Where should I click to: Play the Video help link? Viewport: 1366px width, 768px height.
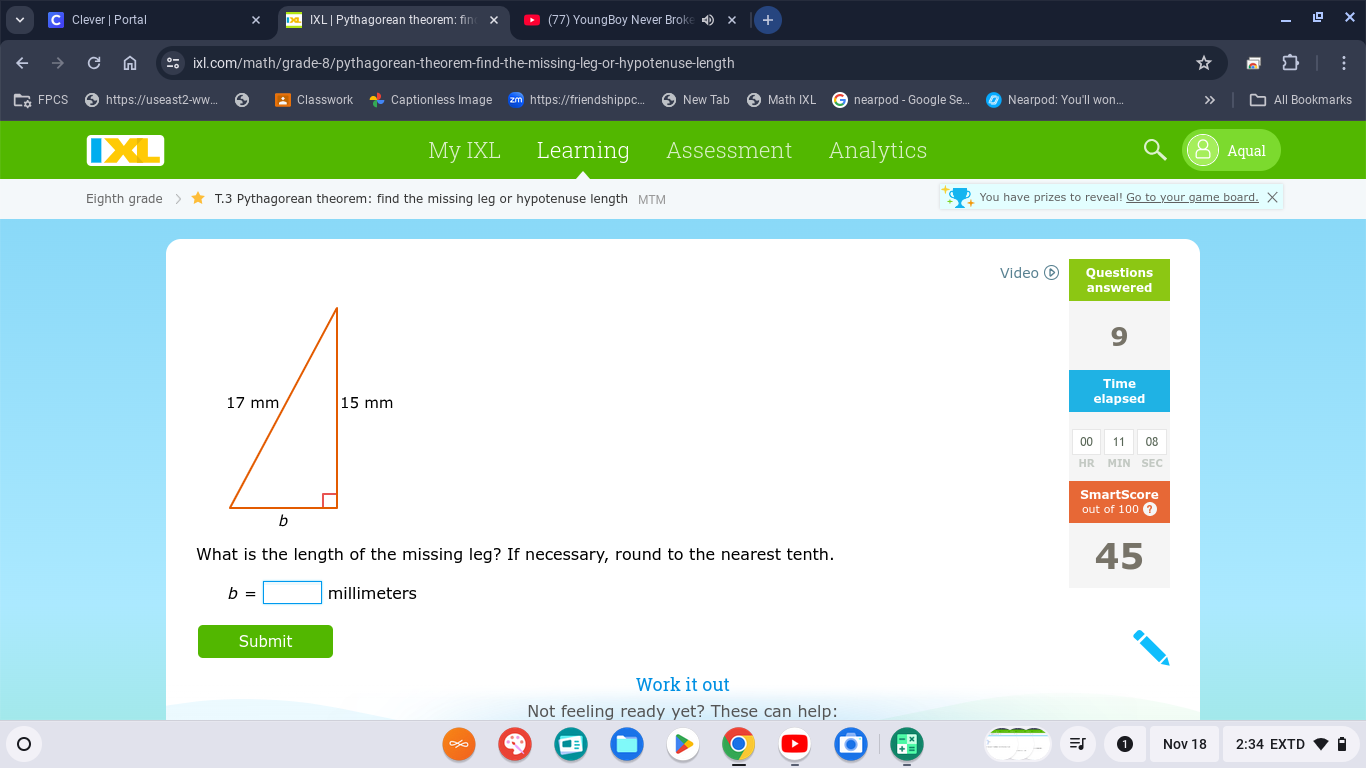click(1029, 273)
